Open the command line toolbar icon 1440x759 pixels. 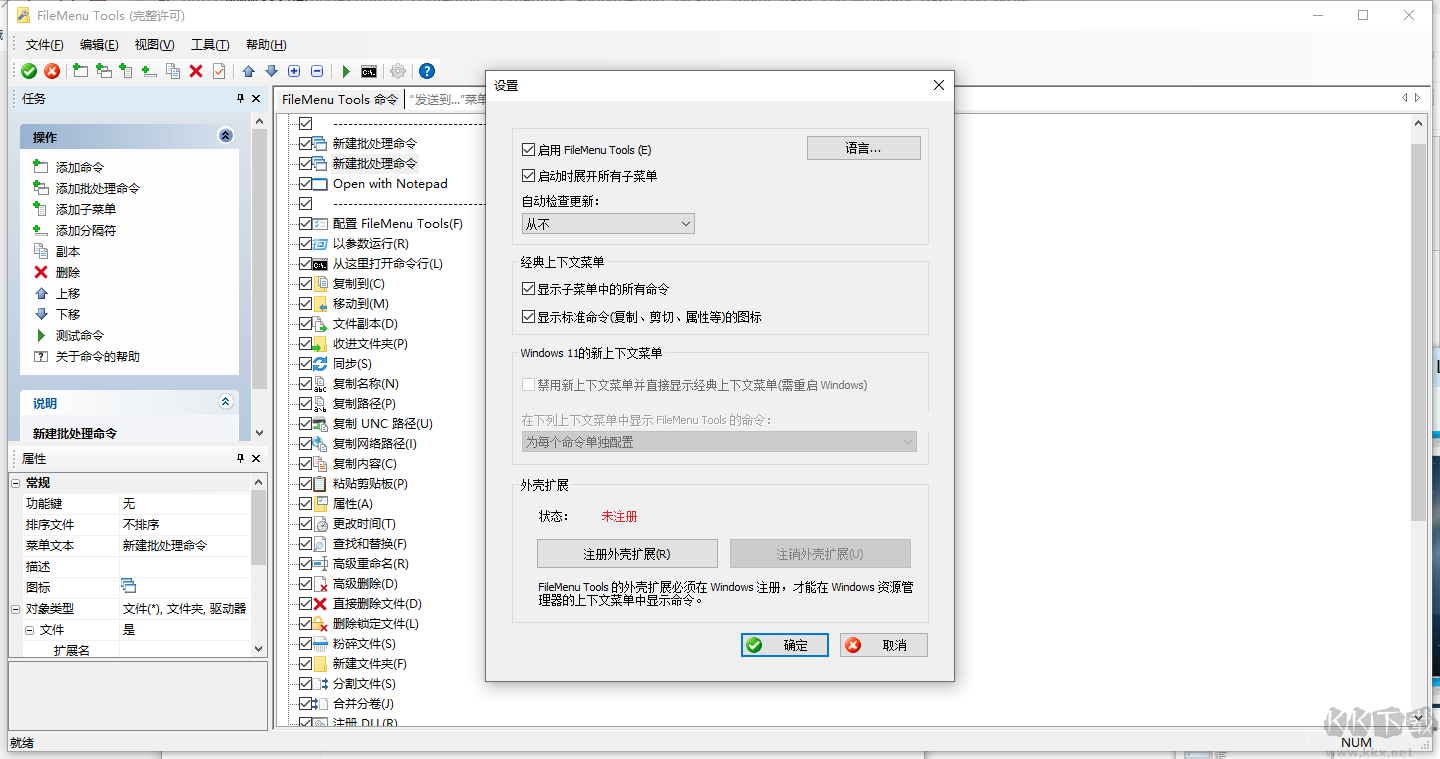[368, 71]
